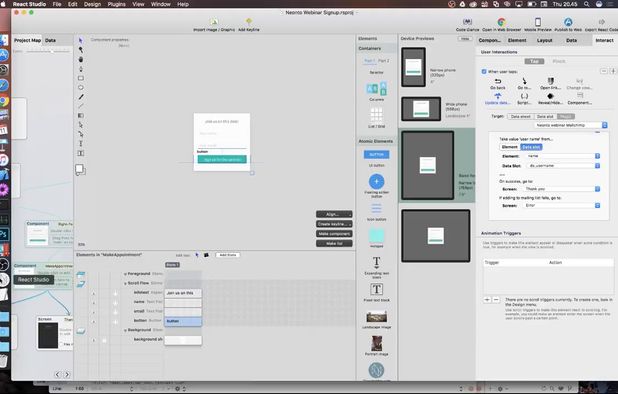This screenshot has height=394, width=618.
Task: Select the Script interaction icon
Action: [524, 96]
